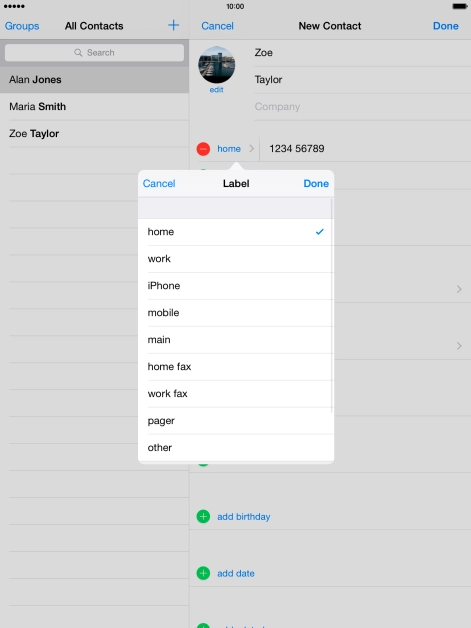Tap the search magnifier icon
The width and height of the screenshot is (471, 628).
(x=78, y=52)
